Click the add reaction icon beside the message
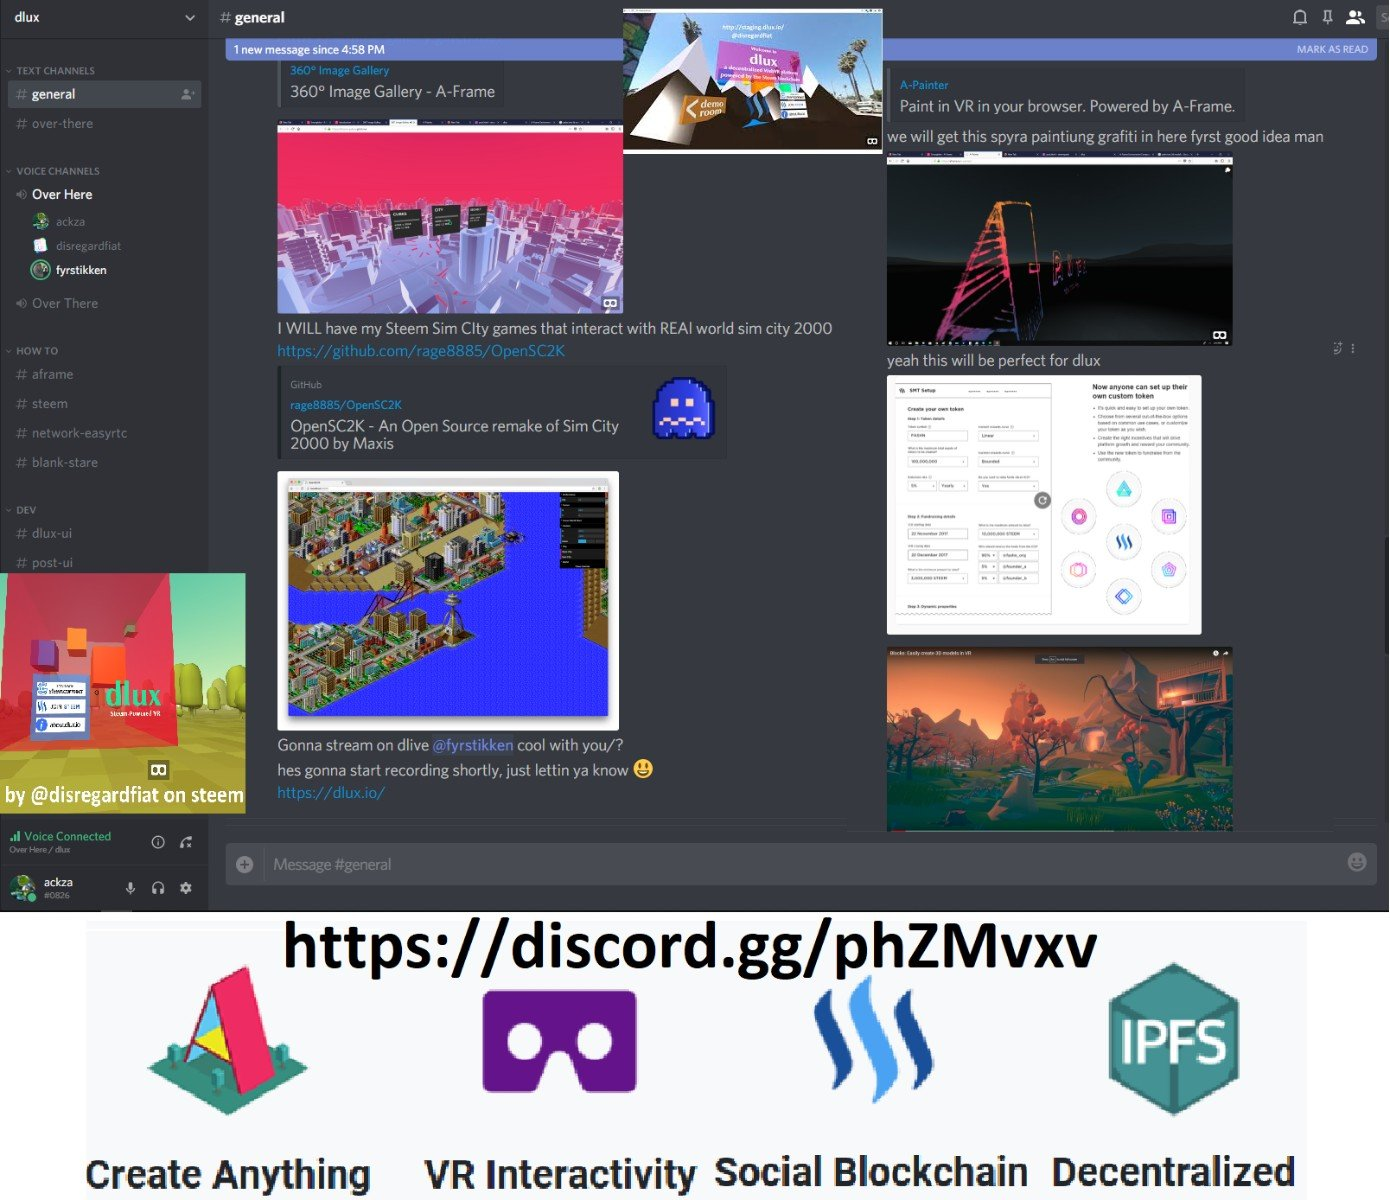Screen dimensions: 1390x1200 (1337, 348)
